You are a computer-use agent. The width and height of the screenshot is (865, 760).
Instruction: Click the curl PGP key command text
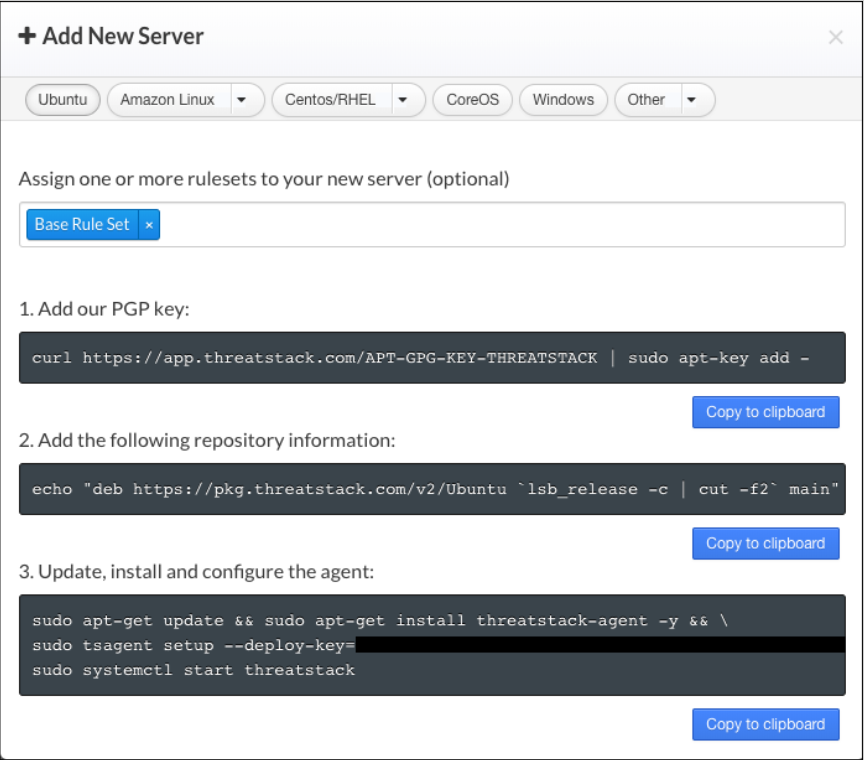[420, 358]
